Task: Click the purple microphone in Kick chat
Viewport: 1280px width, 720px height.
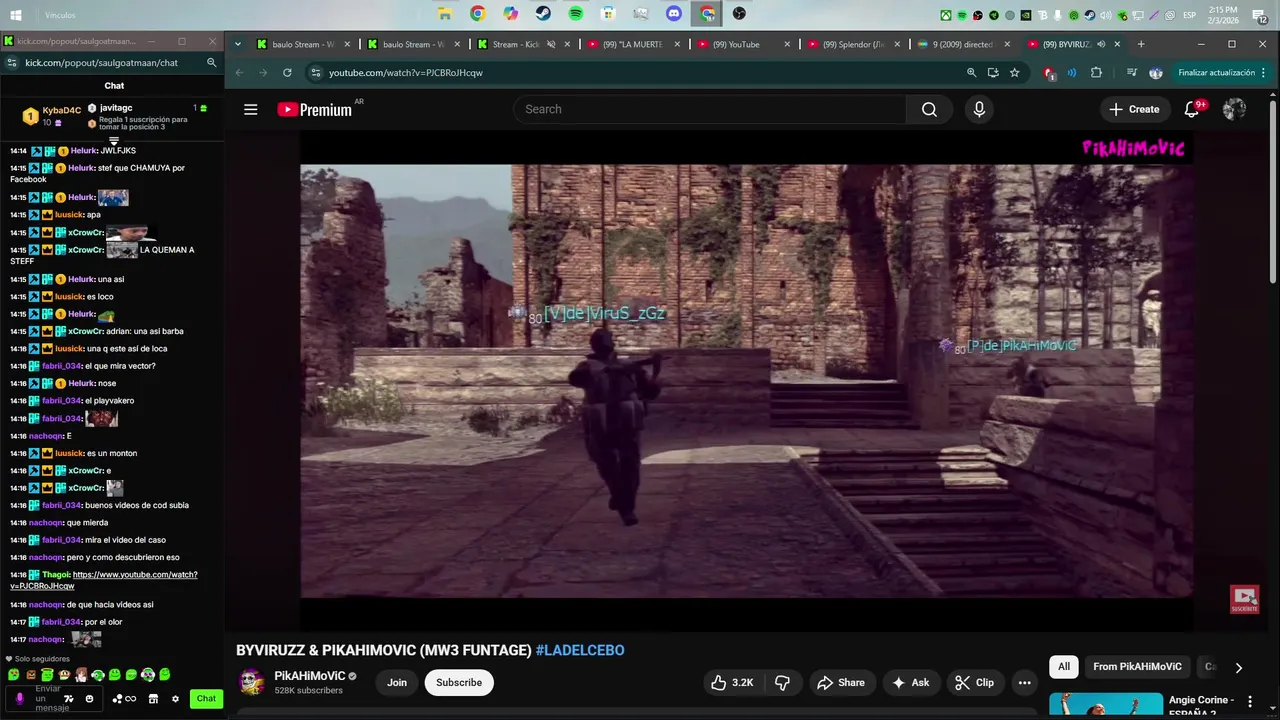Action: point(19,699)
